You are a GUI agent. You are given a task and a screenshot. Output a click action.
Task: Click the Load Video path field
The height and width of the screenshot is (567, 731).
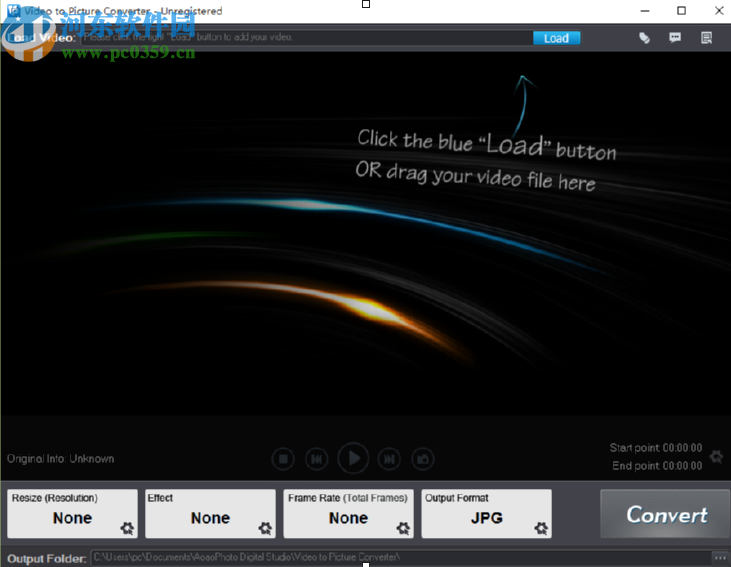point(306,38)
